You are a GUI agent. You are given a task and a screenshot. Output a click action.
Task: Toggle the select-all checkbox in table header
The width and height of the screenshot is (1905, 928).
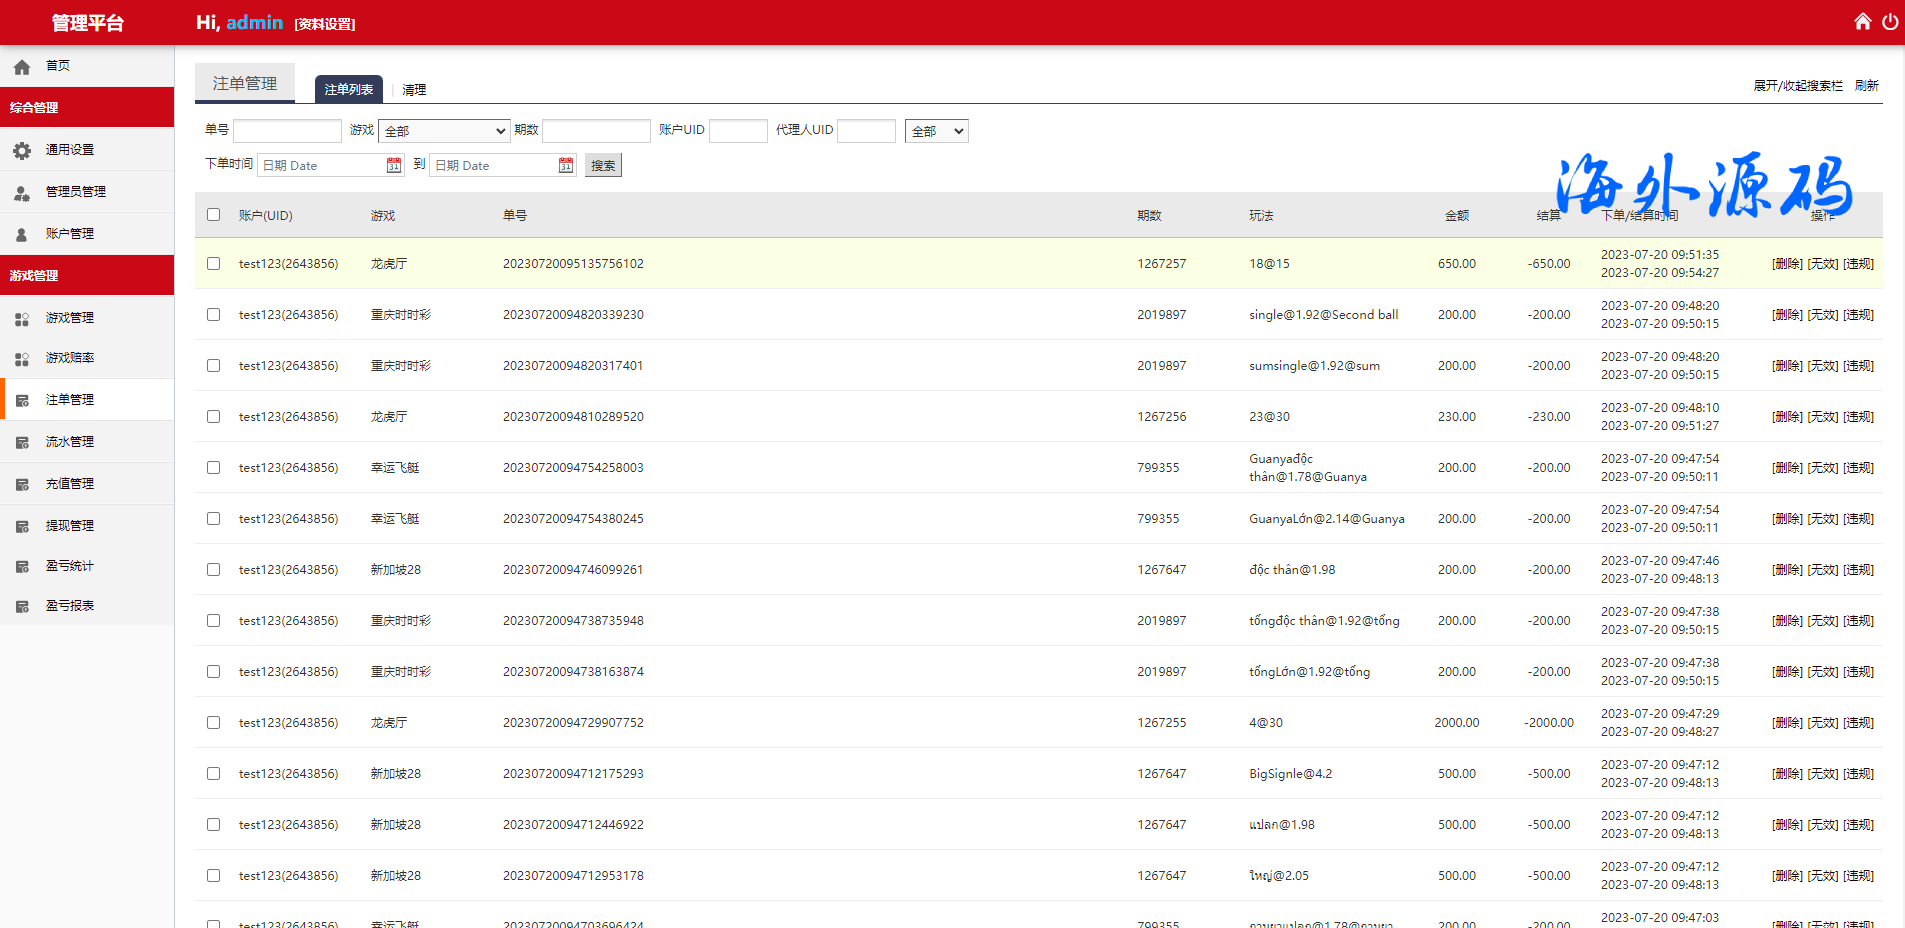[213, 215]
